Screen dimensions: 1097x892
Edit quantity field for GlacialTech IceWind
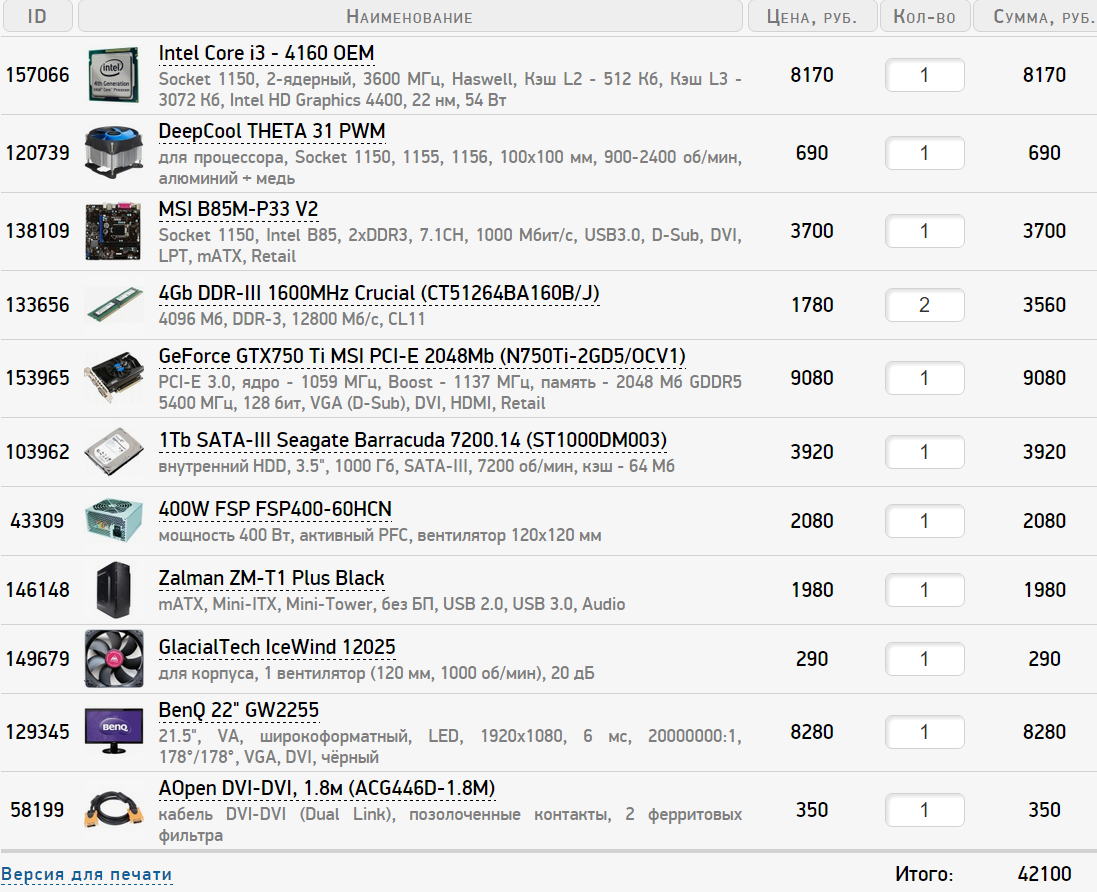point(924,658)
